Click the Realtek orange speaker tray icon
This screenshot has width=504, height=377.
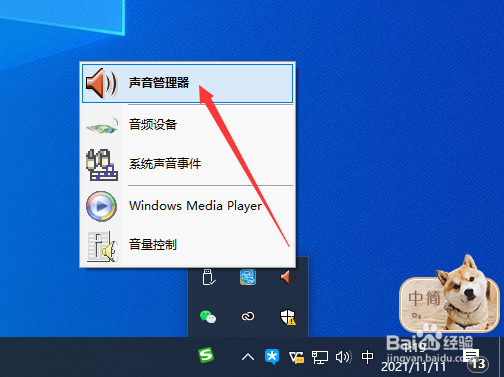pos(288,277)
